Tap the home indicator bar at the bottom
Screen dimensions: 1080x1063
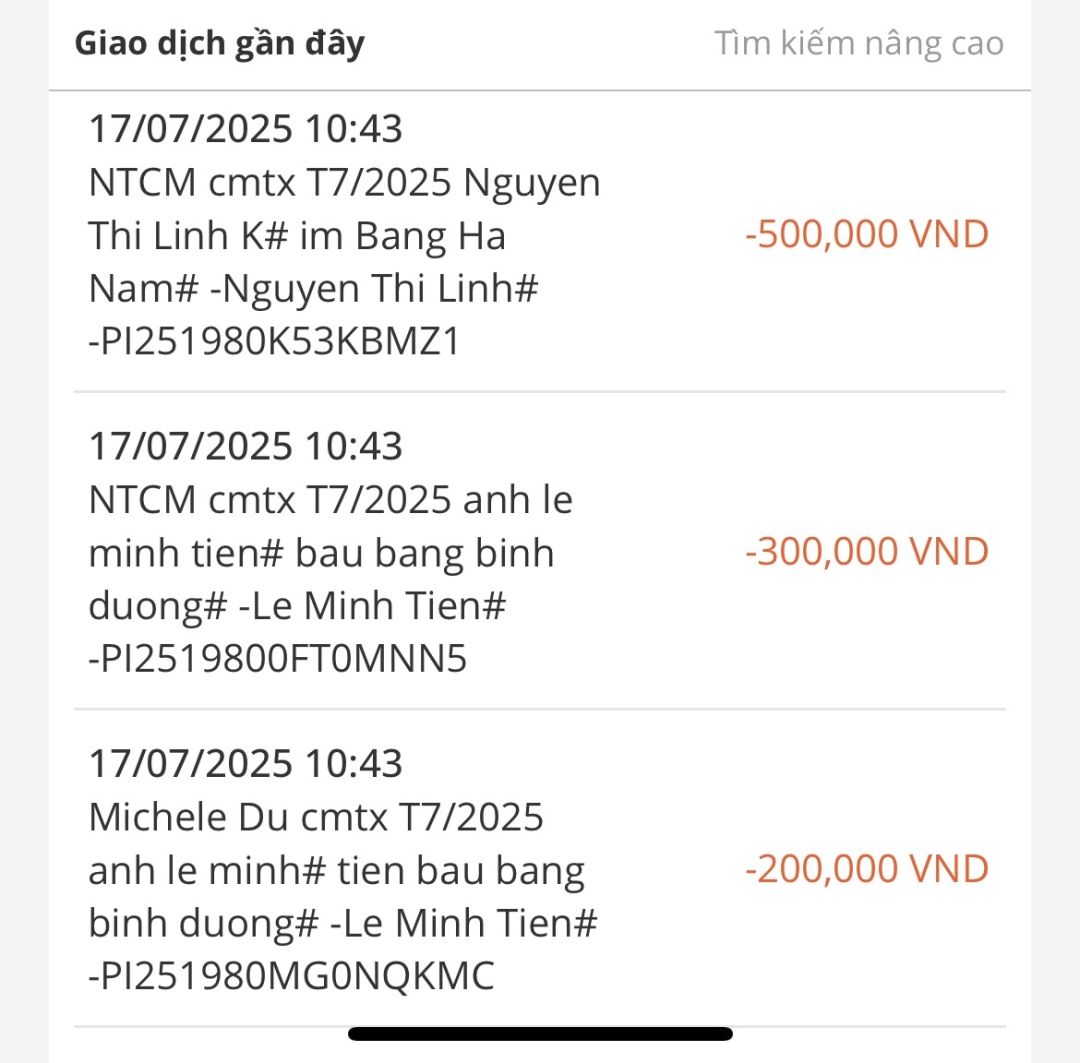coord(540,1034)
